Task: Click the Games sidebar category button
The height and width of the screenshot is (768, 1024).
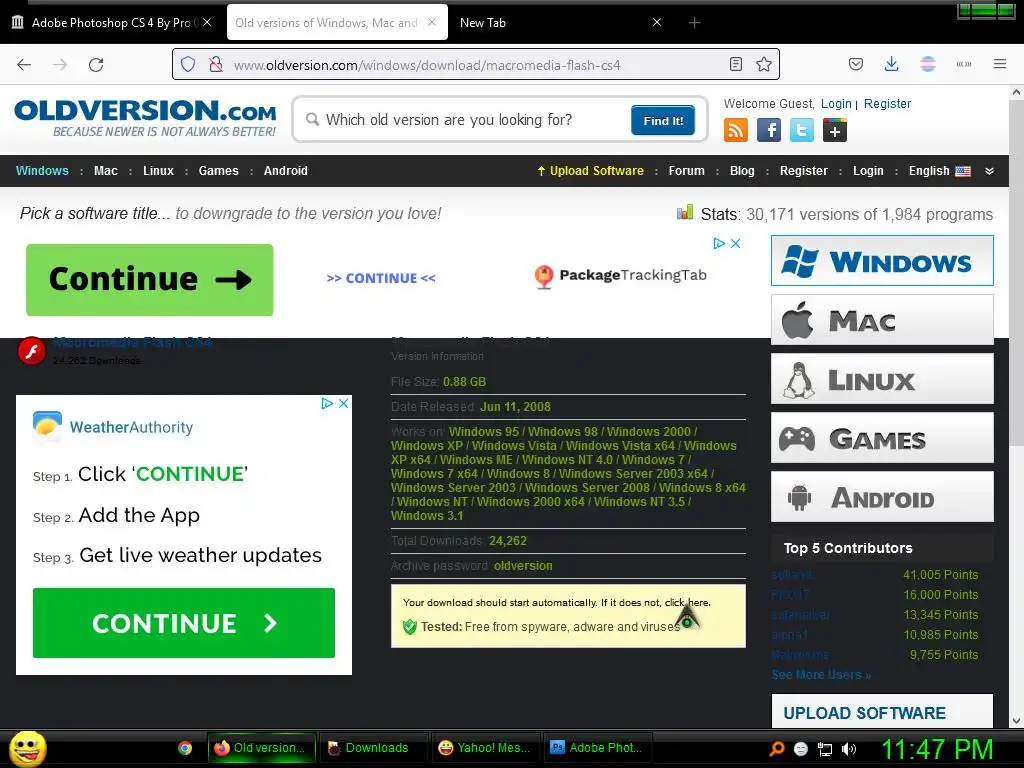Action: click(x=882, y=438)
